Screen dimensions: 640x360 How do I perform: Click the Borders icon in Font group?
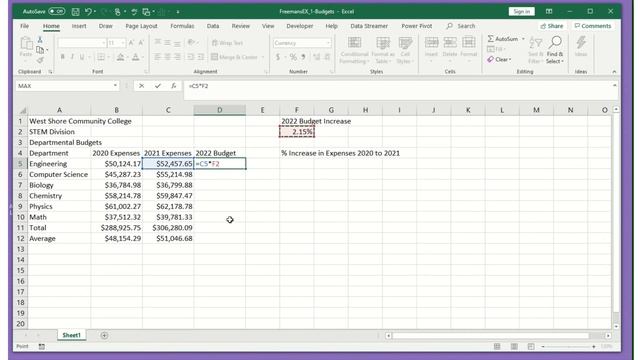pyautogui.click(x=101, y=57)
